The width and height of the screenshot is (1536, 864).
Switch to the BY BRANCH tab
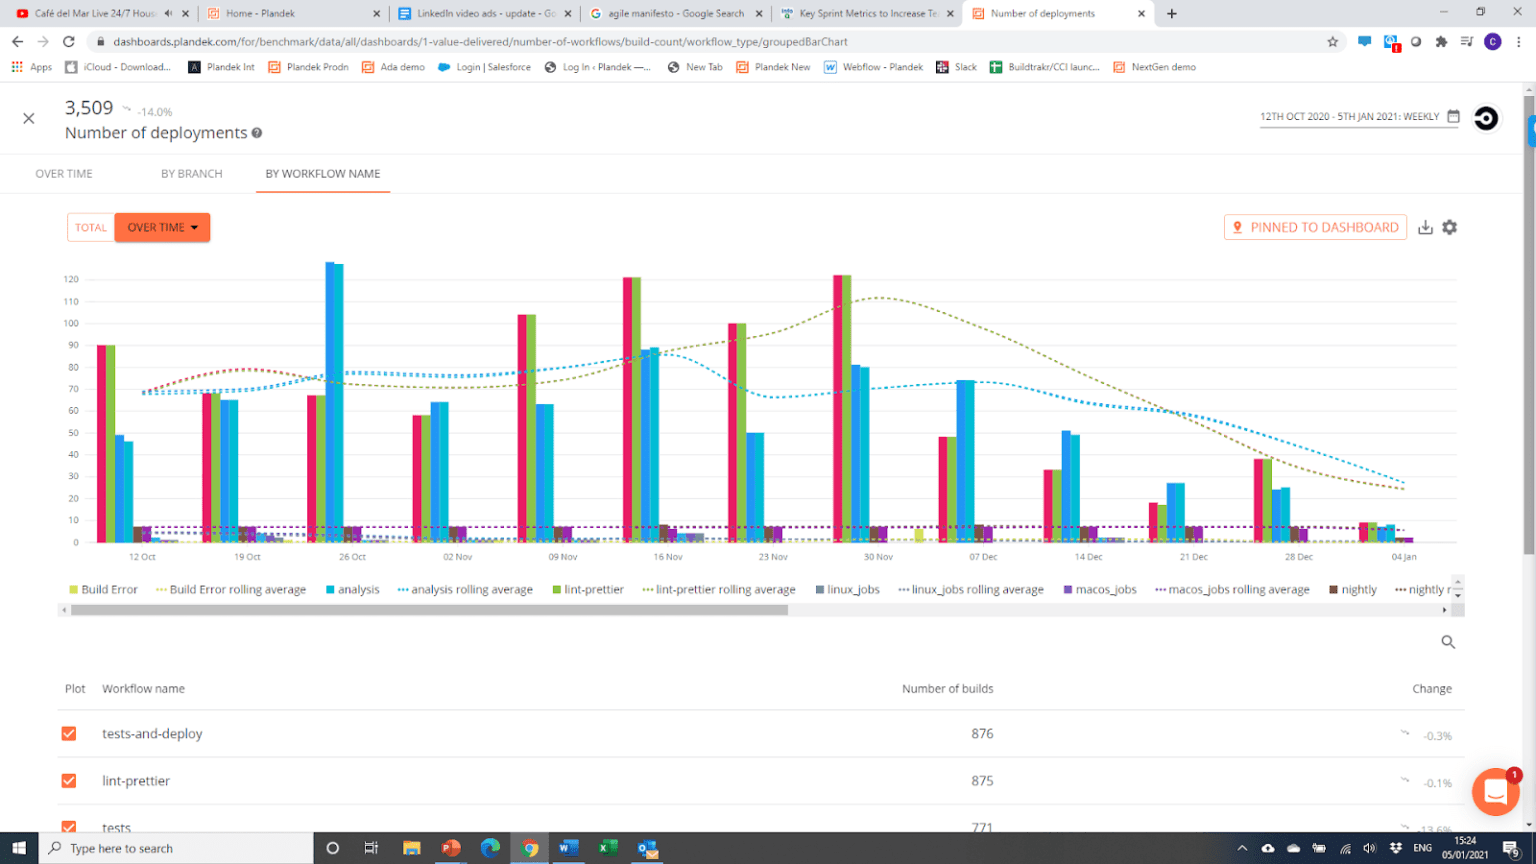pyautogui.click(x=191, y=173)
